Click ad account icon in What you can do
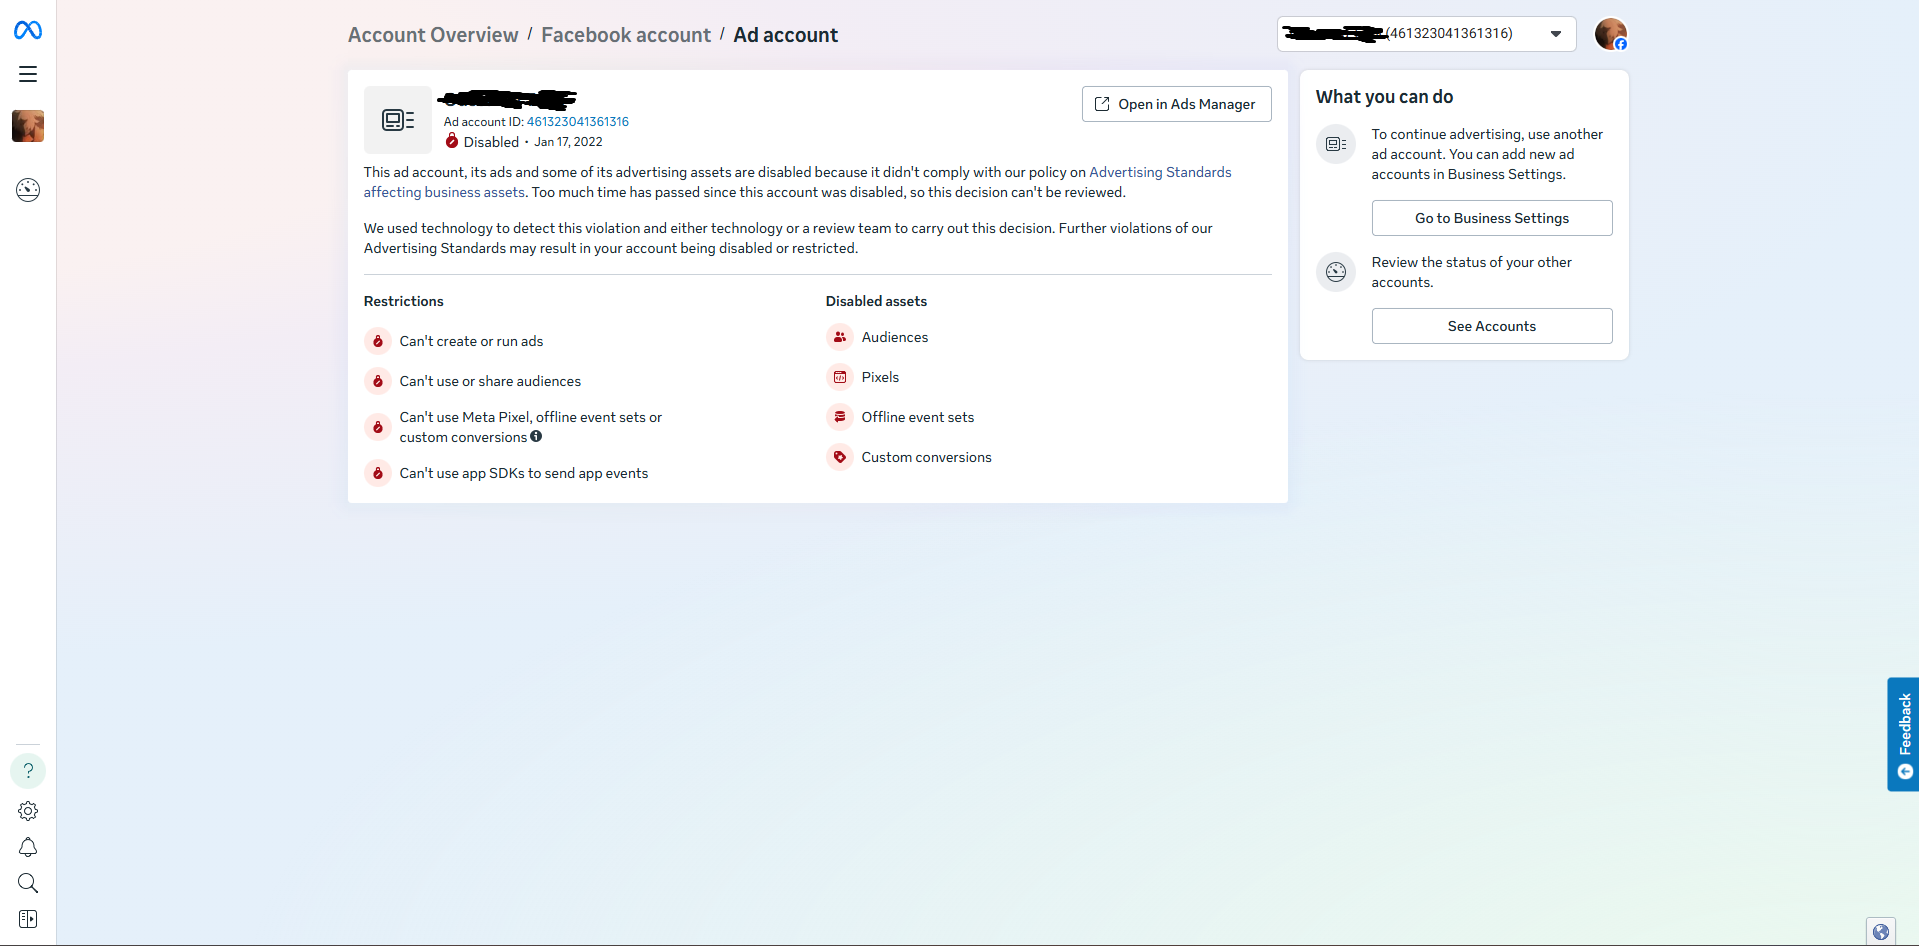 (1336, 144)
